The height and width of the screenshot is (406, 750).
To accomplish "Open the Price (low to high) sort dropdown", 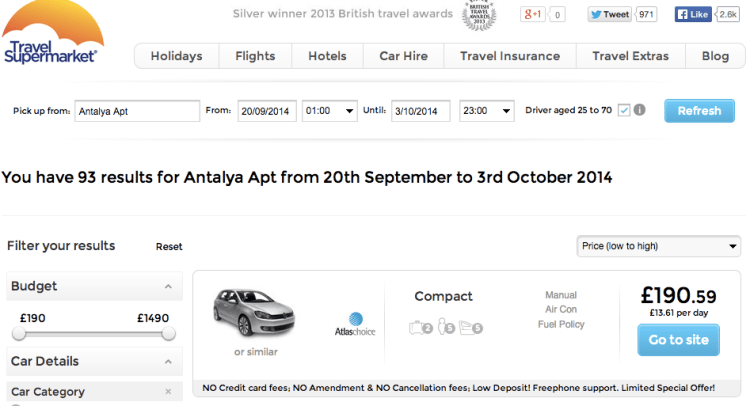I will (x=659, y=246).
